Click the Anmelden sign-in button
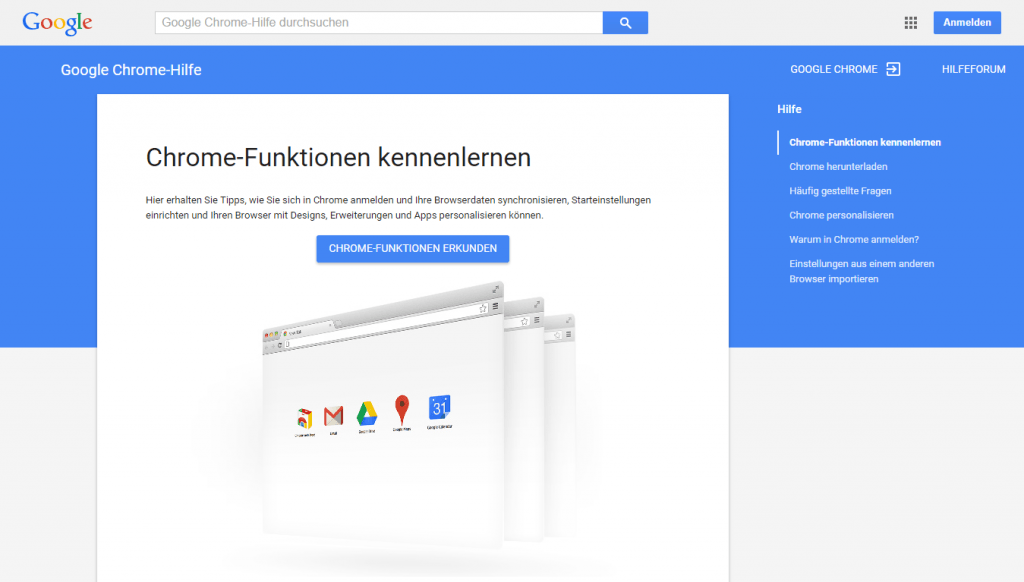The width and height of the screenshot is (1024, 582). 966,23
